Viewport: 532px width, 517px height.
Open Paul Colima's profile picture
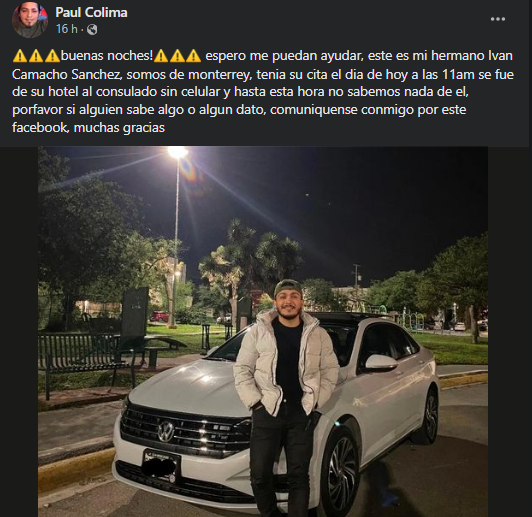coord(30,20)
